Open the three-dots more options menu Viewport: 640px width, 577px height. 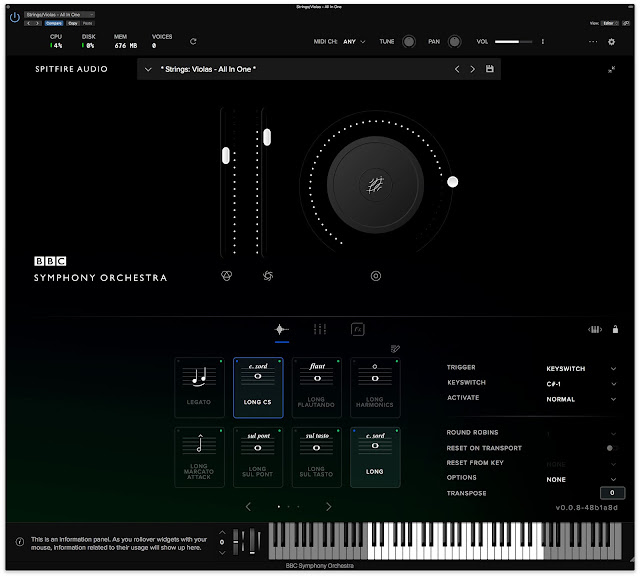pos(593,42)
